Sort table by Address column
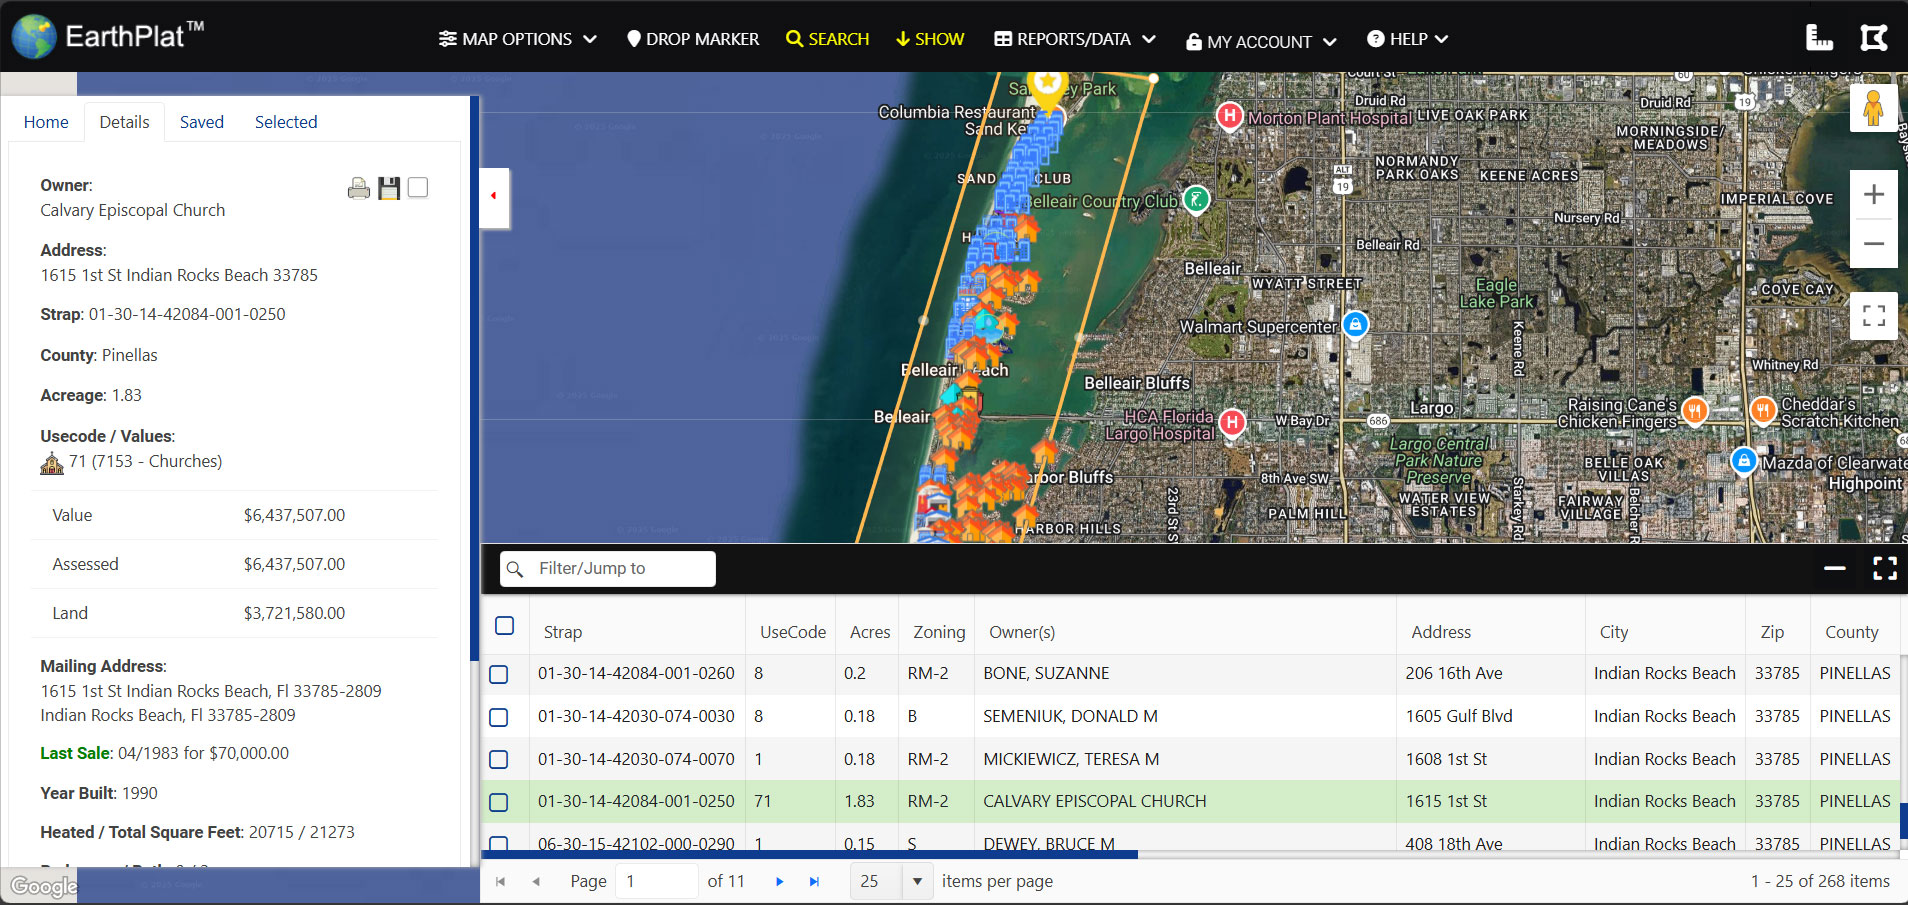This screenshot has width=1908, height=905. pos(1441,632)
